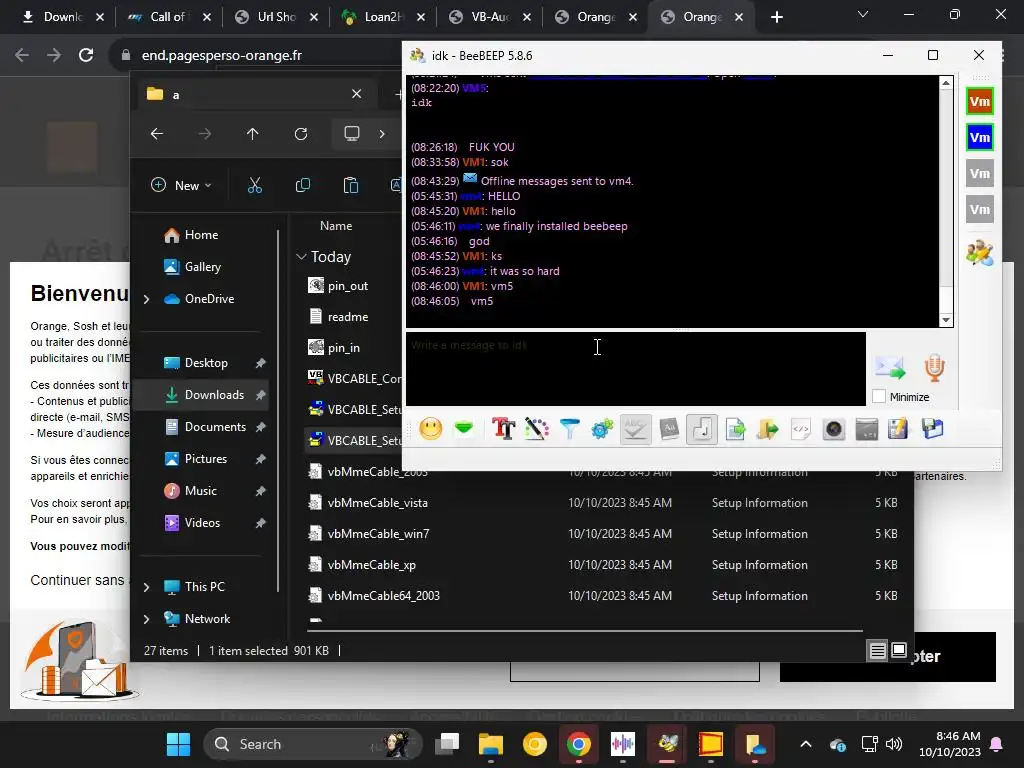This screenshot has width=1024, height=768.
Task: Open Gallery in File Explorer sidebar
Action: [202, 266]
